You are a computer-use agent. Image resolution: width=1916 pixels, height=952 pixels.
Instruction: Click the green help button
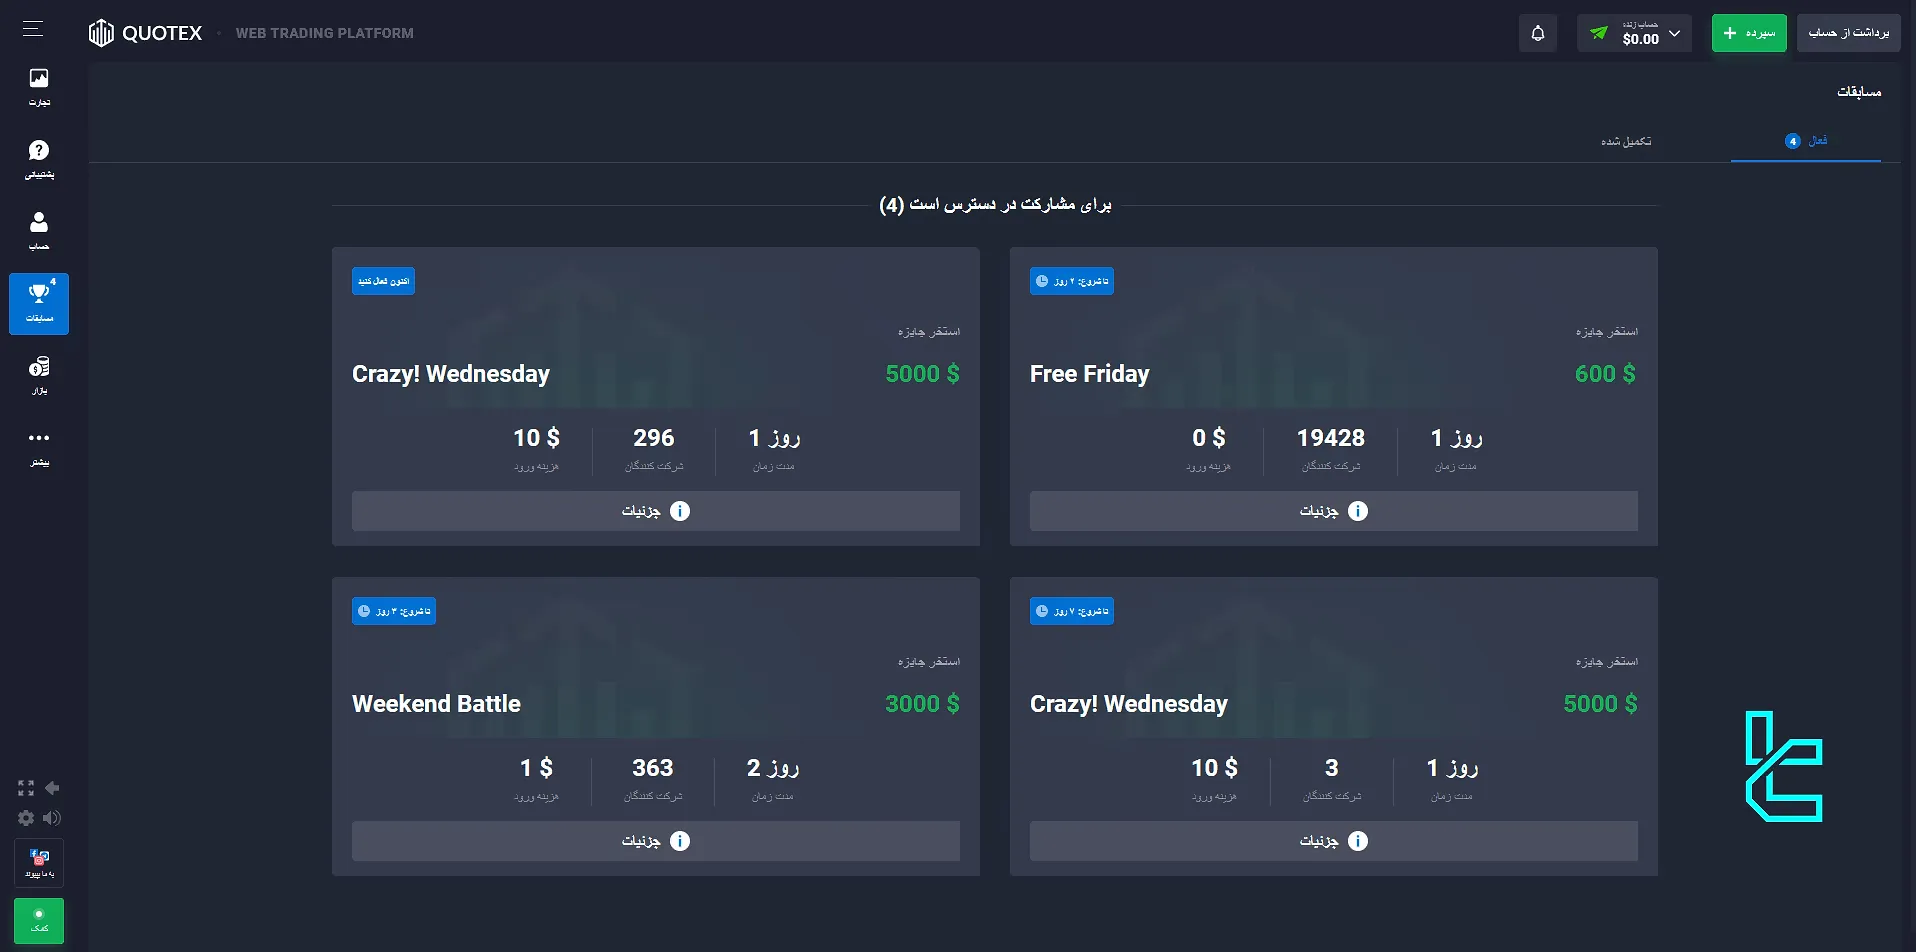click(x=39, y=920)
